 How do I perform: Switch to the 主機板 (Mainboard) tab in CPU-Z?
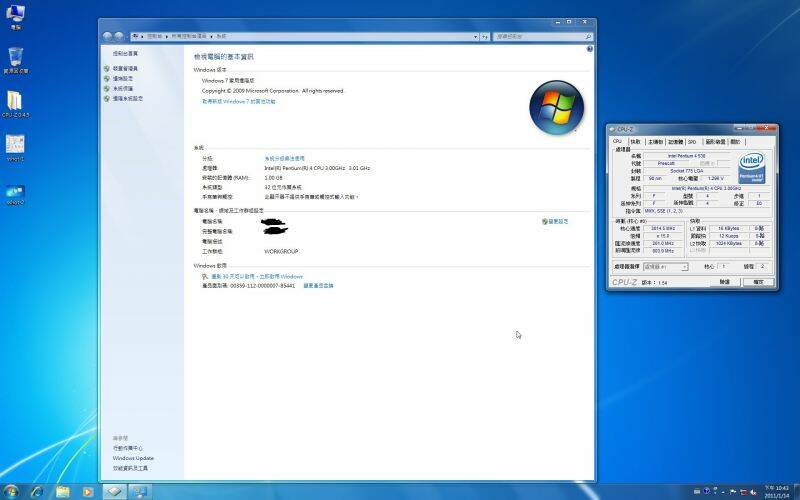655,142
